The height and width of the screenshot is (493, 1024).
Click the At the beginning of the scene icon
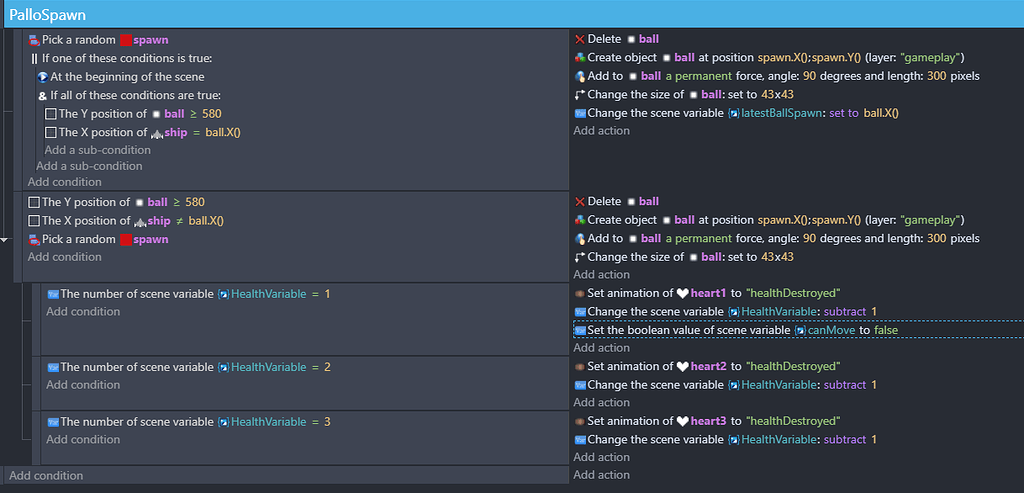[42, 76]
